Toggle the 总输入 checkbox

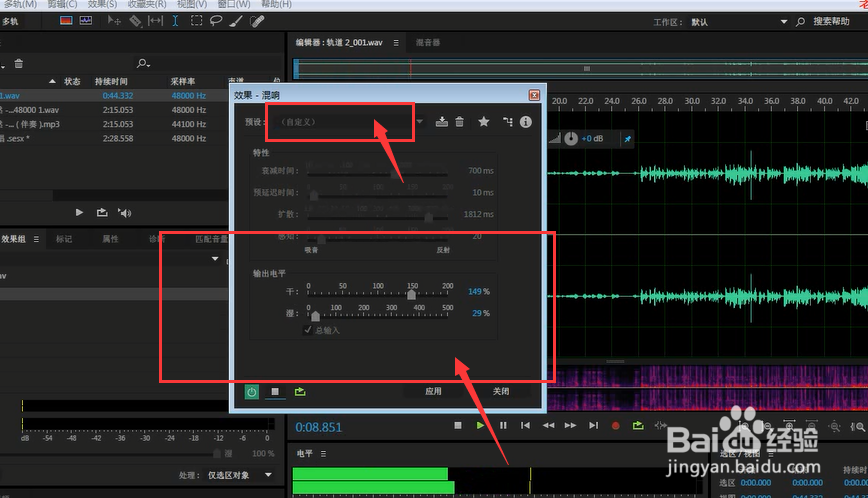[x=308, y=330]
